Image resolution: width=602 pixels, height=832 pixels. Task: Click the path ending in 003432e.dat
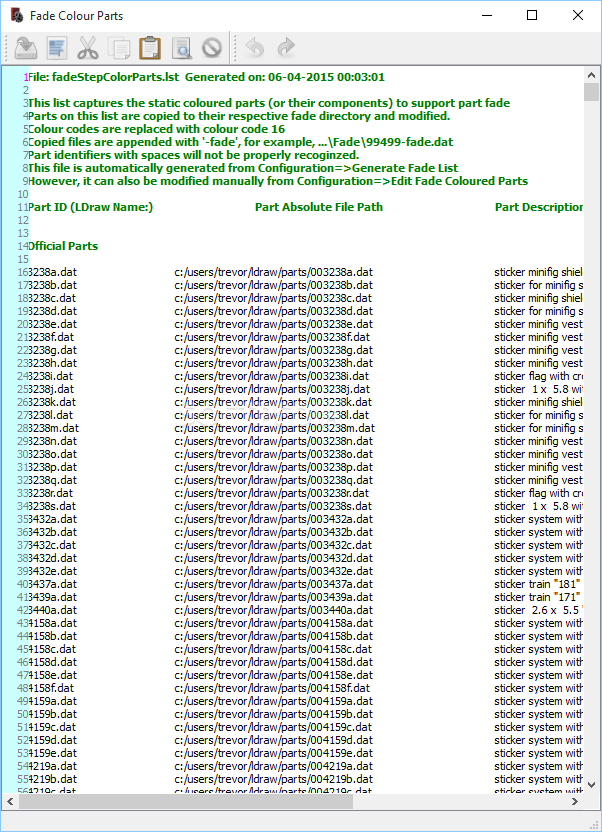pyautogui.click(x=274, y=571)
